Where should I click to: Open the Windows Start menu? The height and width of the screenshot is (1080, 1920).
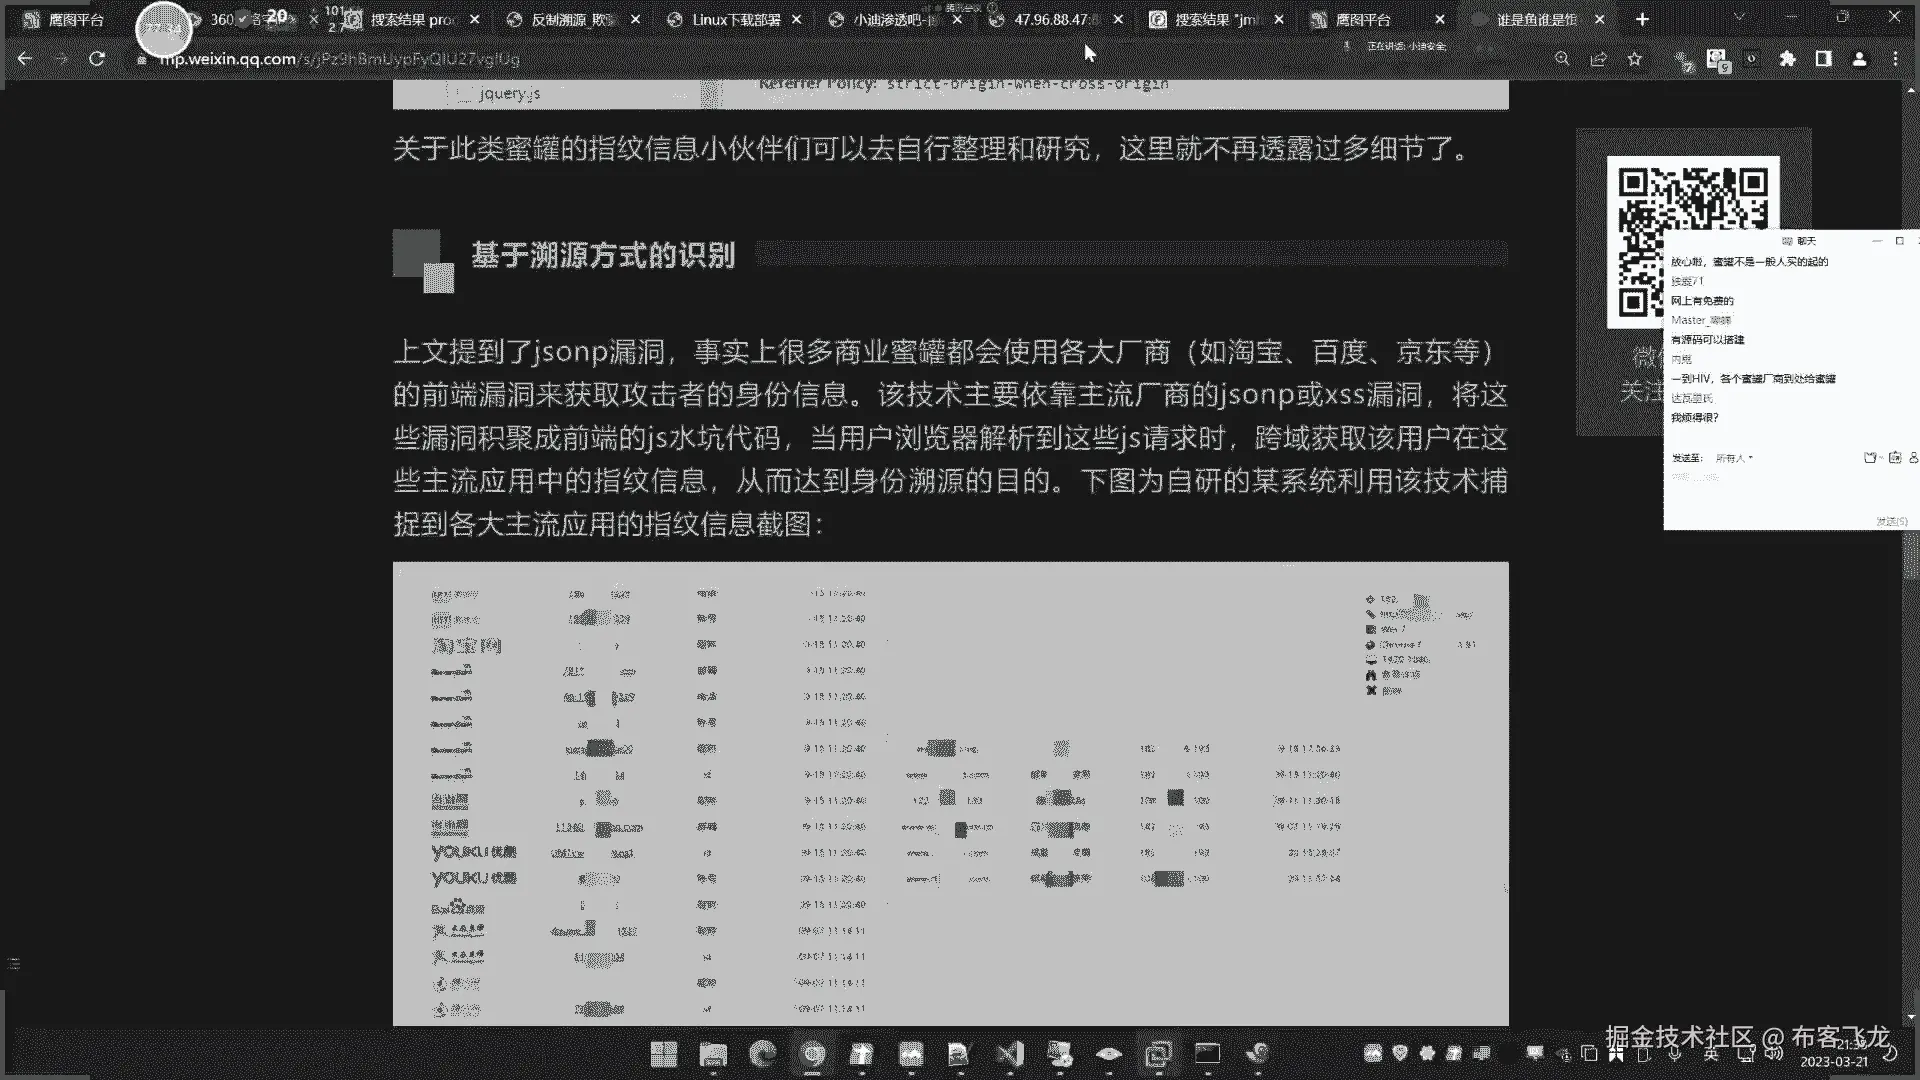(x=663, y=1053)
